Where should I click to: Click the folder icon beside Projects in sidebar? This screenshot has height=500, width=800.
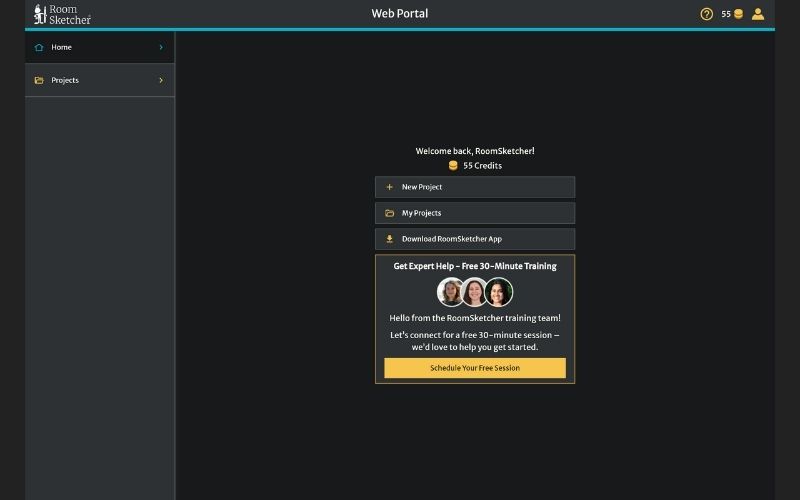point(39,80)
